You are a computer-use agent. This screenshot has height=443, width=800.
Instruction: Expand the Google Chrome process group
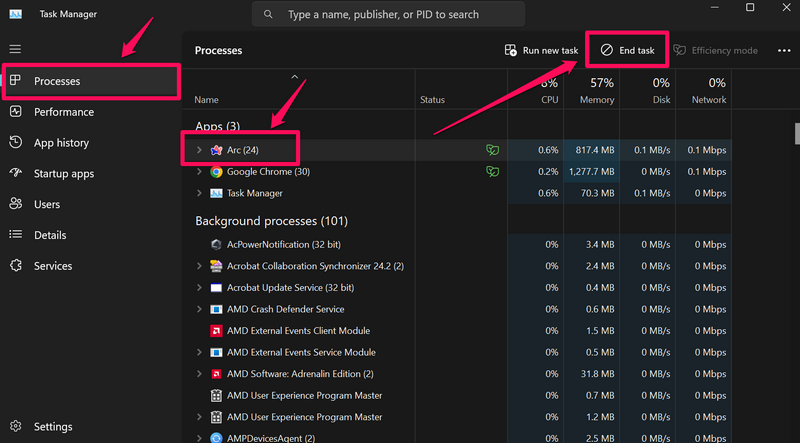click(200, 172)
